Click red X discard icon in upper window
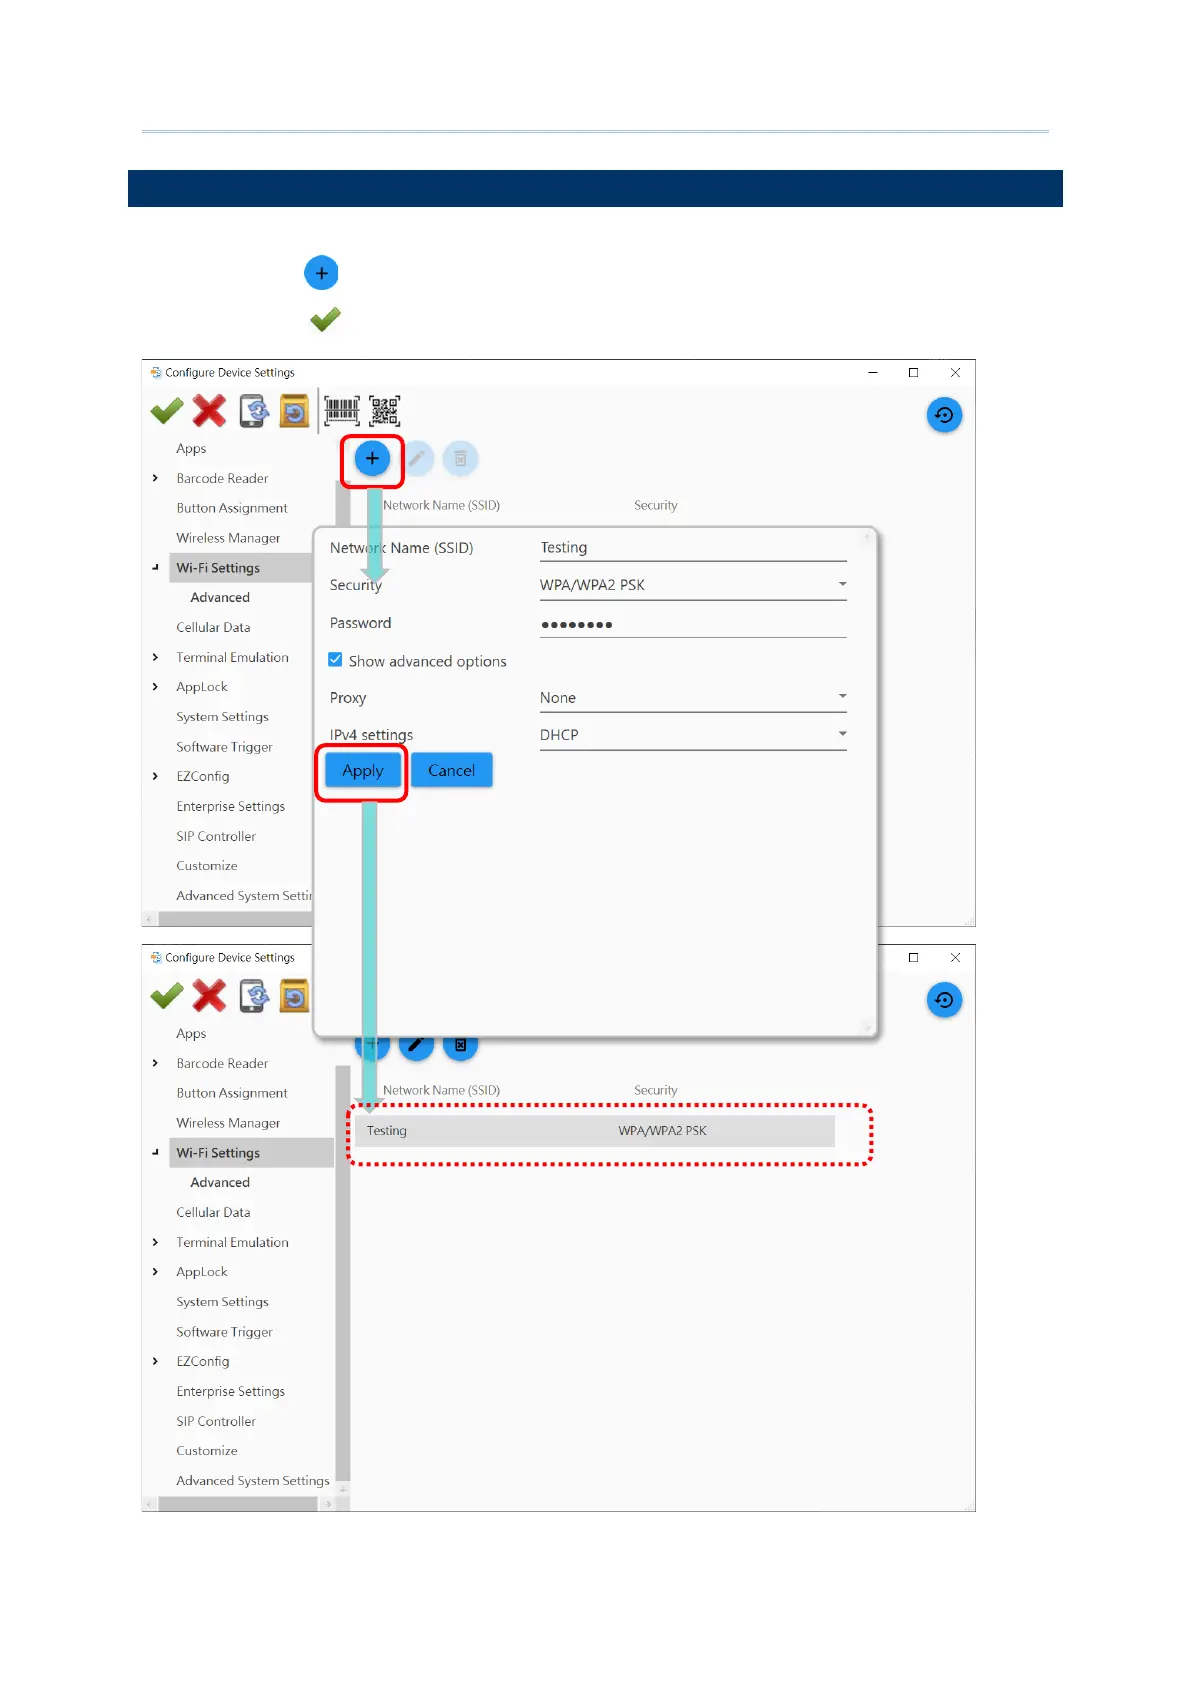 click(x=209, y=411)
